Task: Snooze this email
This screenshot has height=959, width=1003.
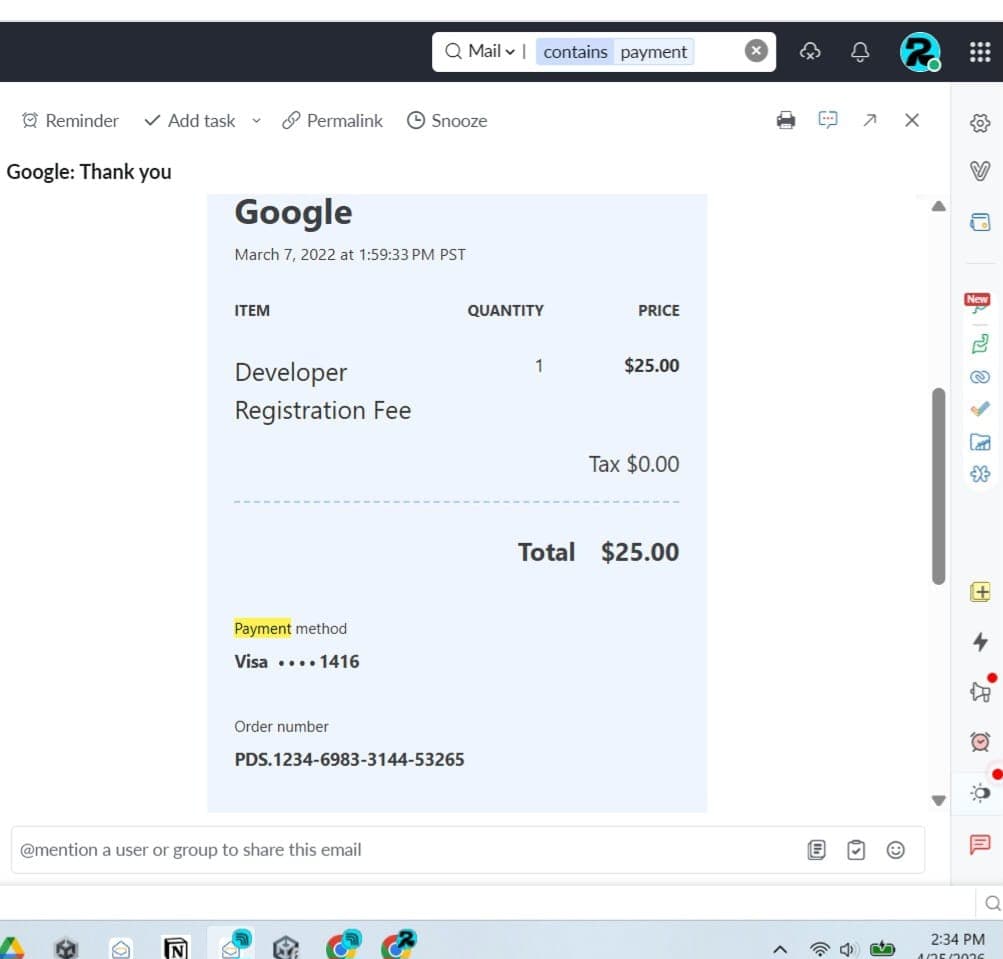Action: coord(447,120)
